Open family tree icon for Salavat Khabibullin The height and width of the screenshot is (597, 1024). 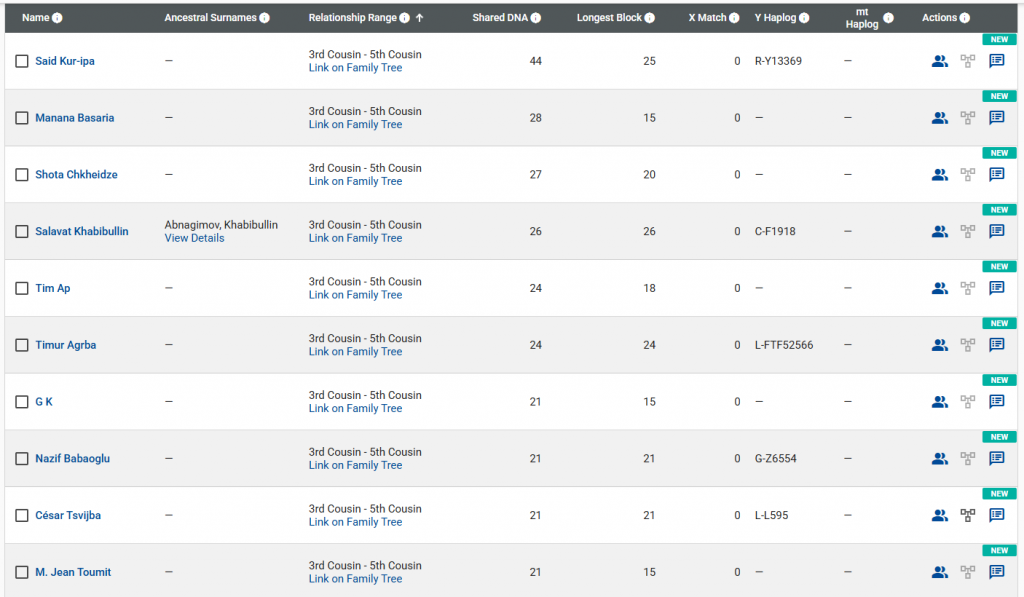click(x=968, y=231)
